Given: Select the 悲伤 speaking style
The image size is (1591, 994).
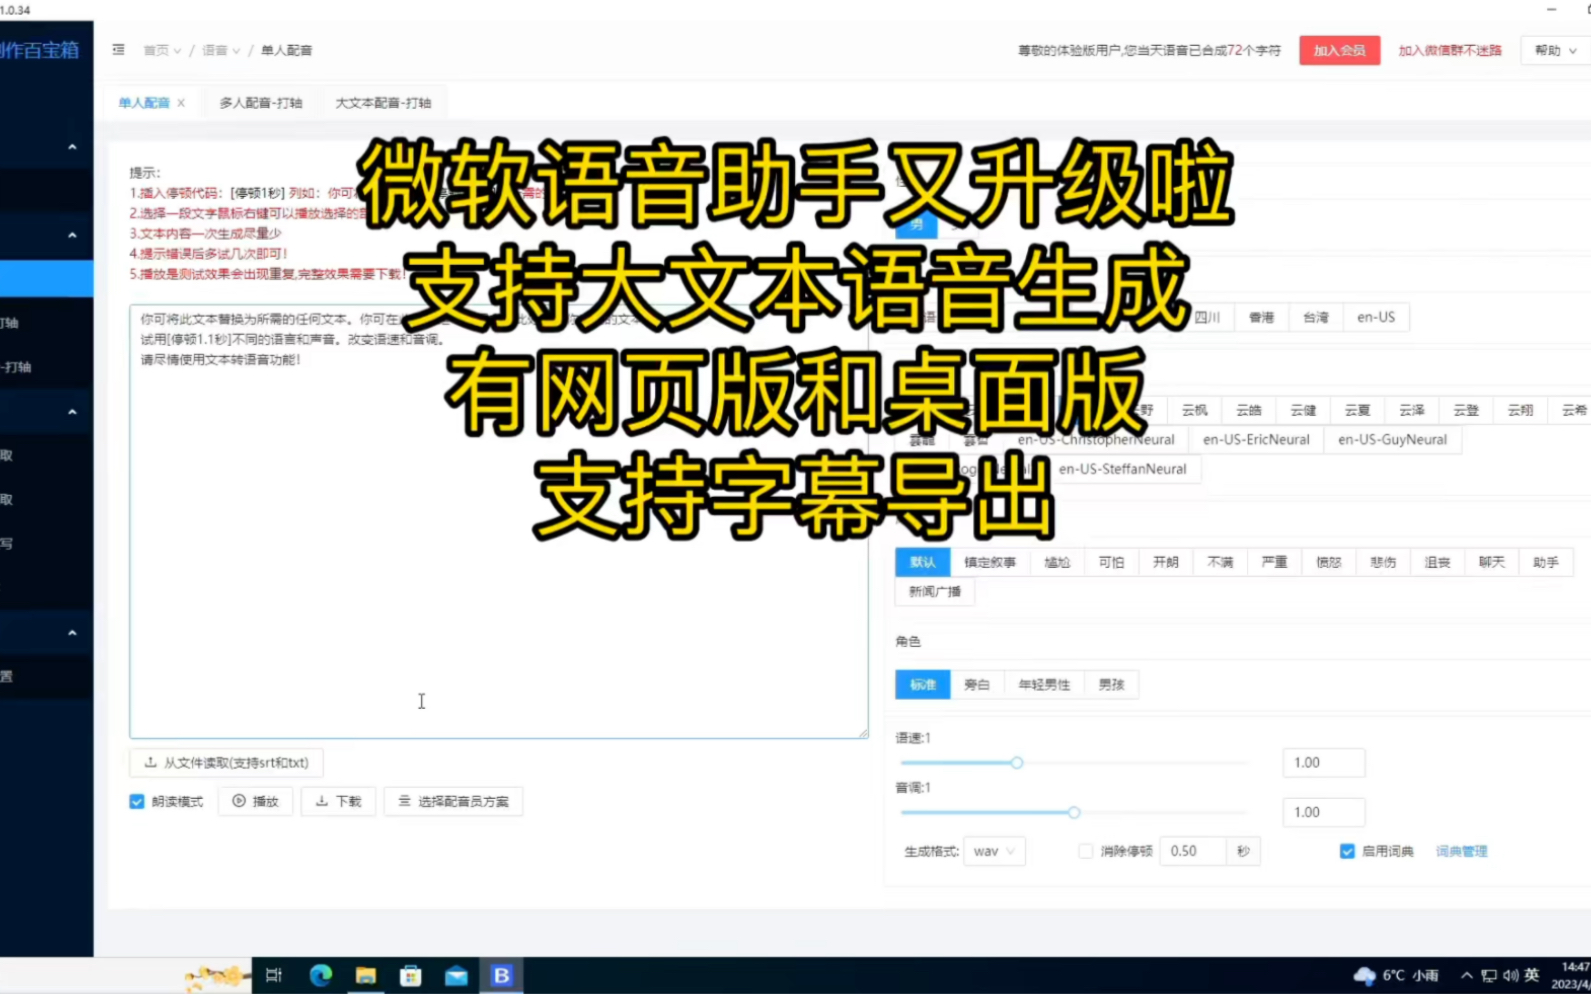Looking at the screenshot, I should (1383, 562).
